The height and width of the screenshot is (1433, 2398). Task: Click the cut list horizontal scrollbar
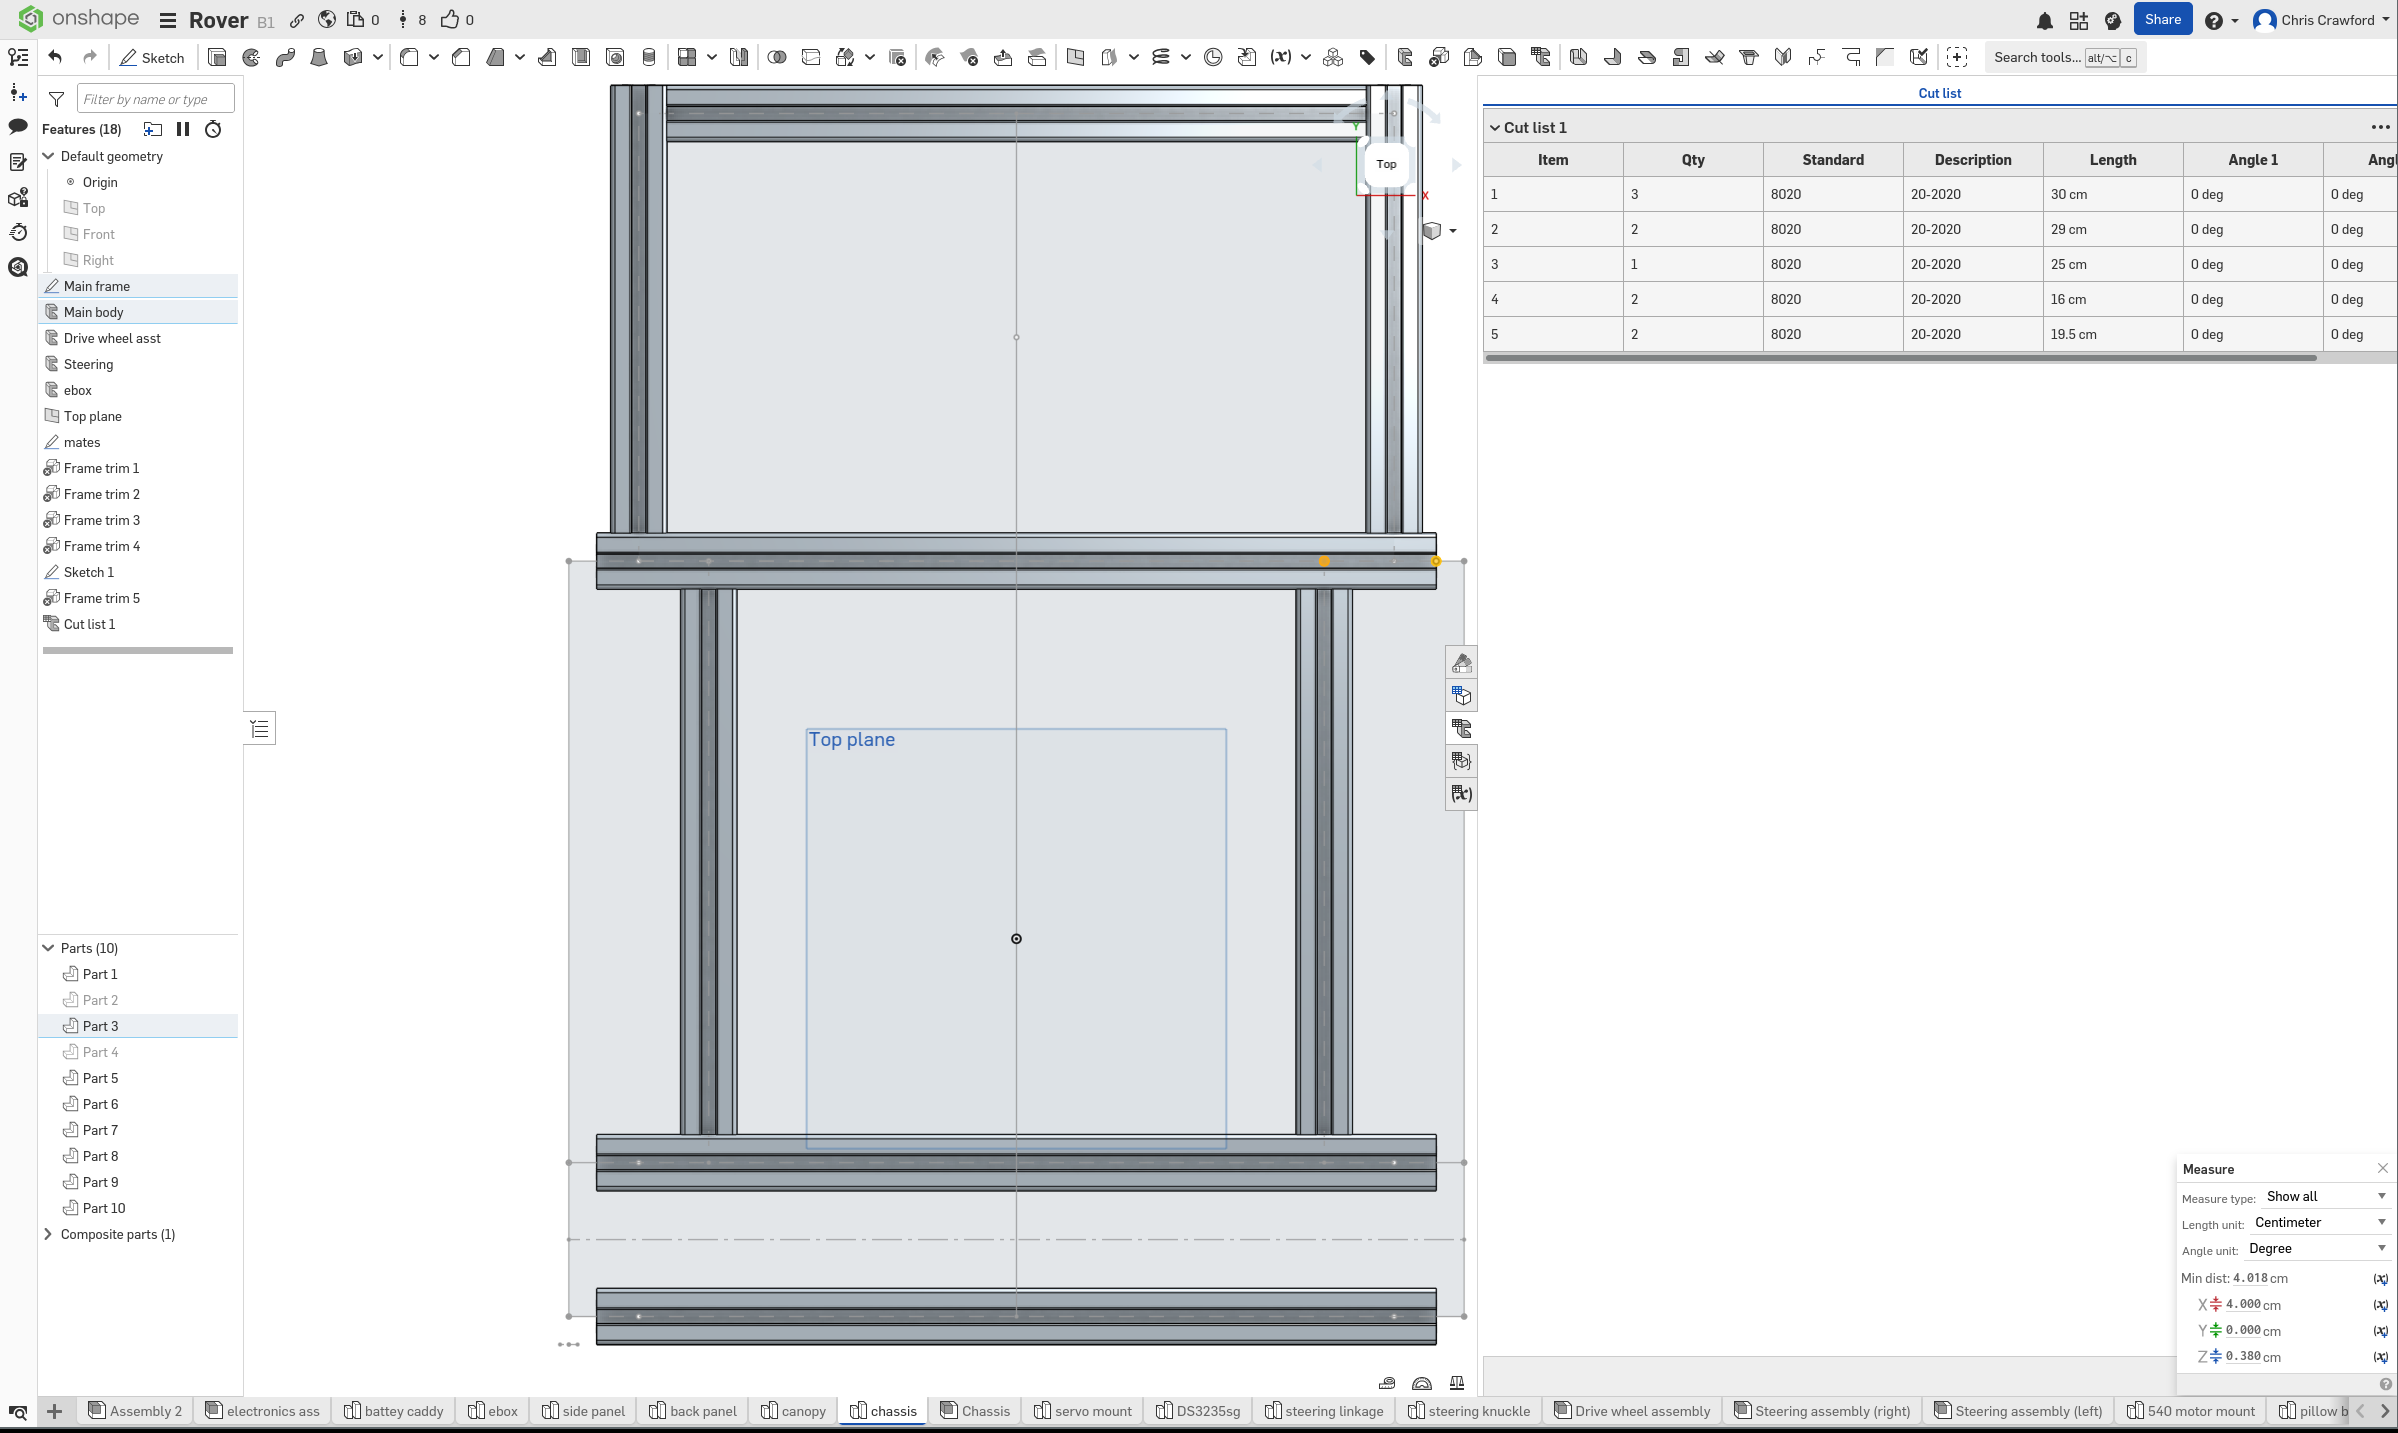pos(1900,359)
